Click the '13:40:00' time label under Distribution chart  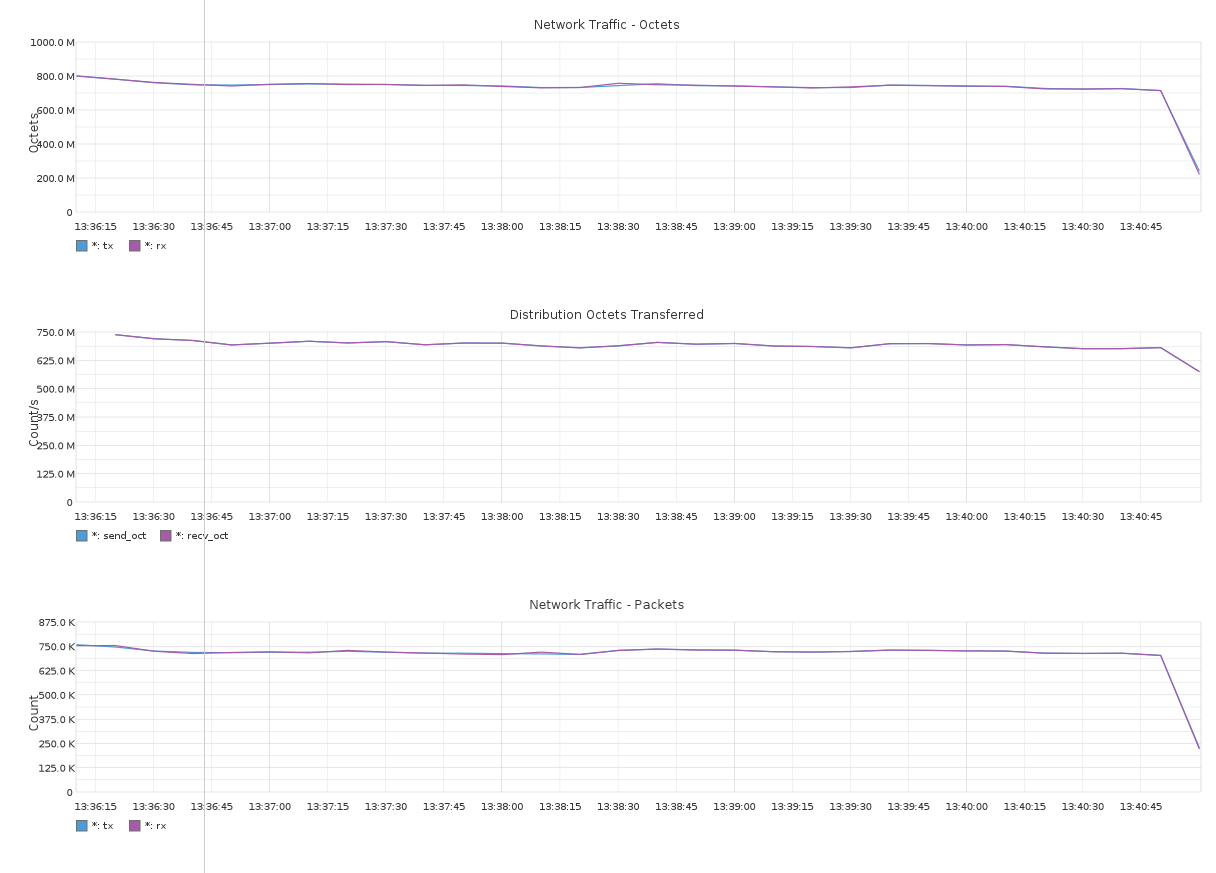point(967,517)
